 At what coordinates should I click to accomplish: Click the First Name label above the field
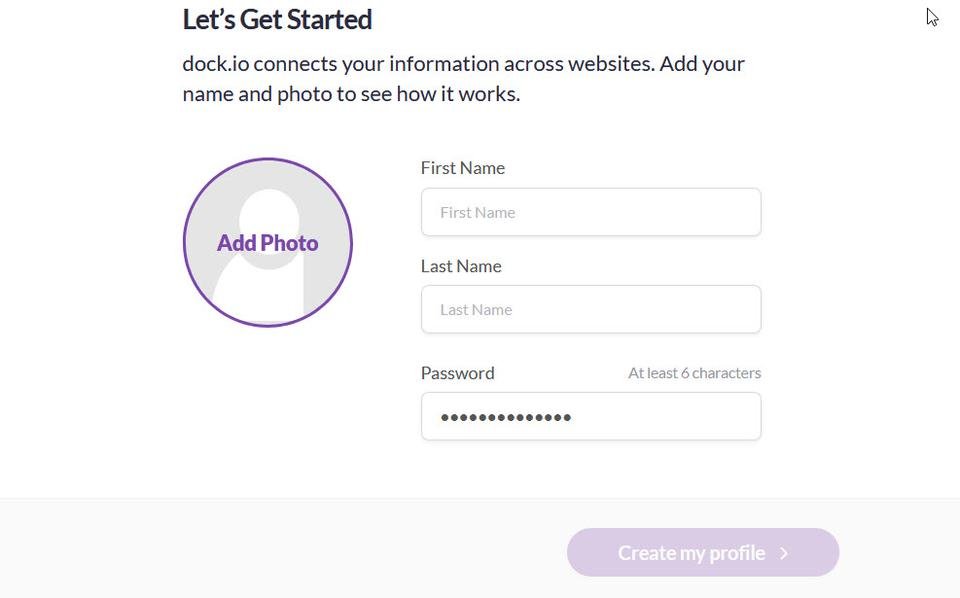[x=463, y=168]
